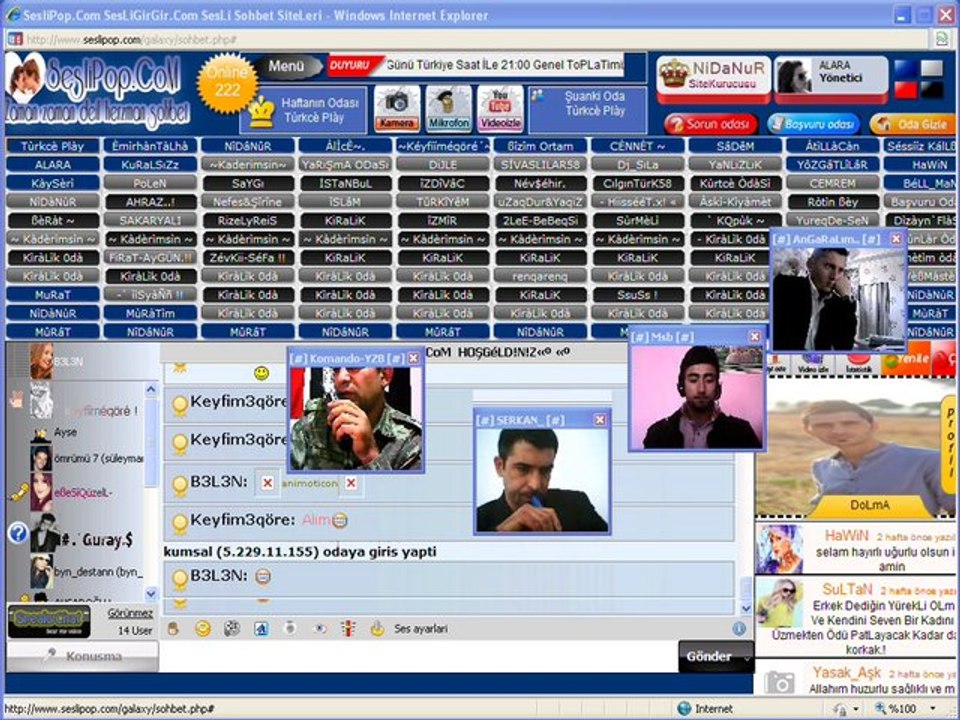Open SuLTaN profile photo in wall posts
The width and height of the screenshot is (960, 720).
pyautogui.click(x=779, y=602)
